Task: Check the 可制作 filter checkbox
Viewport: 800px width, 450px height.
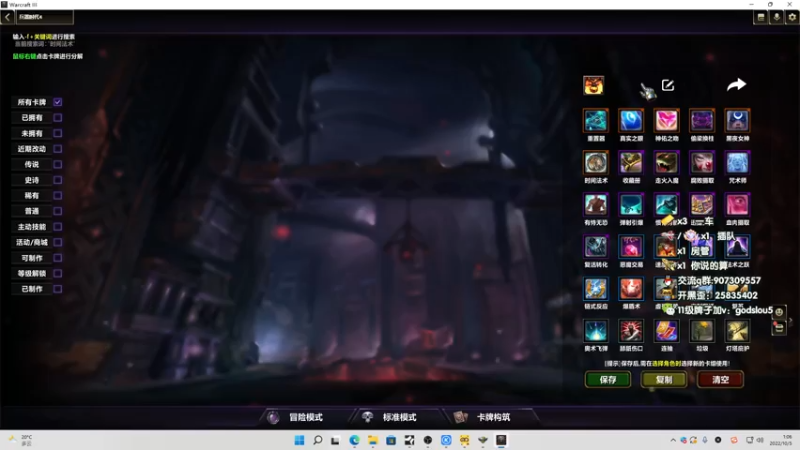Action: [x=58, y=258]
